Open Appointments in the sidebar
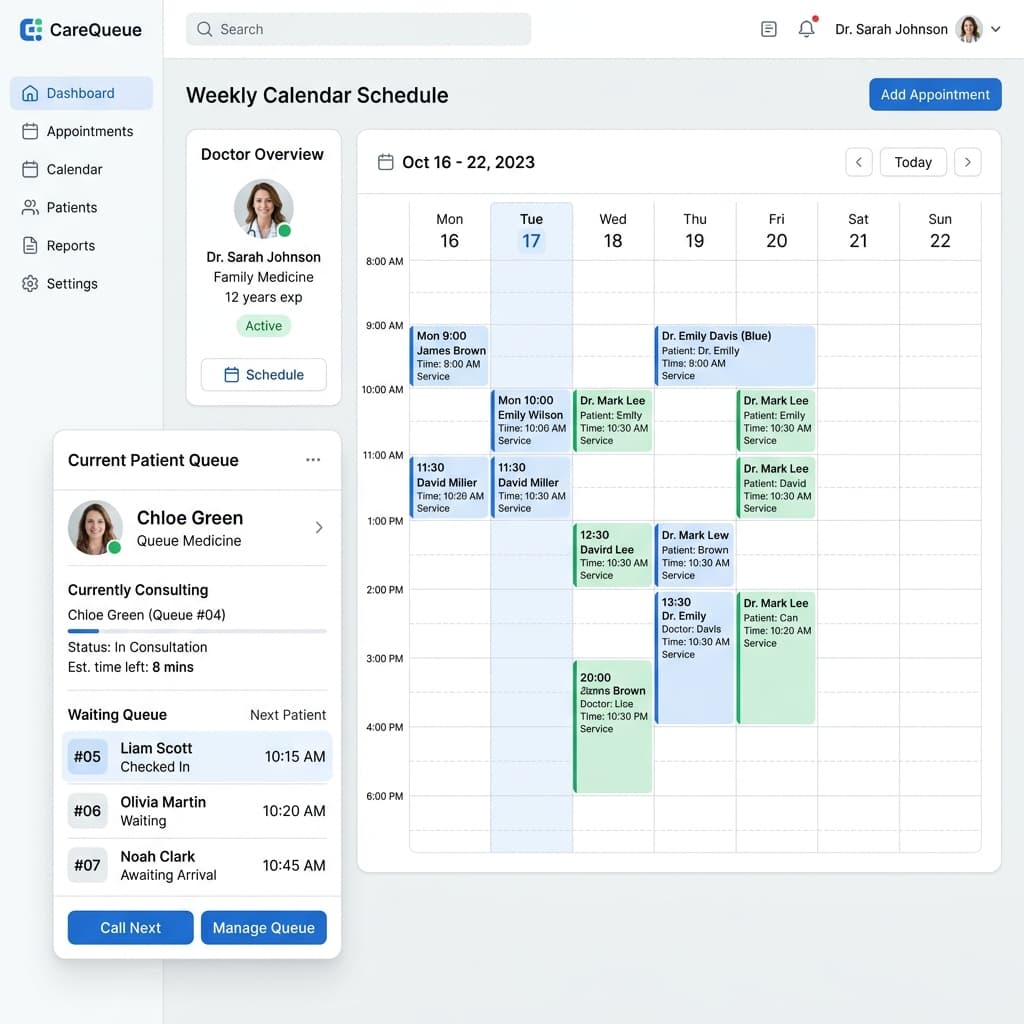The image size is (1024, 1024). point(81,131)
